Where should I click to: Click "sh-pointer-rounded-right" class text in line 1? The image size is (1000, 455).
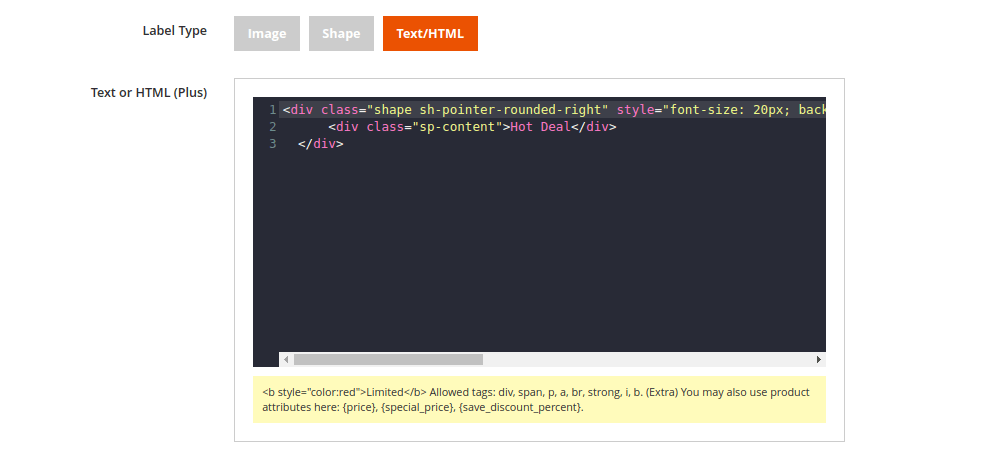click(x=510, y=110)
